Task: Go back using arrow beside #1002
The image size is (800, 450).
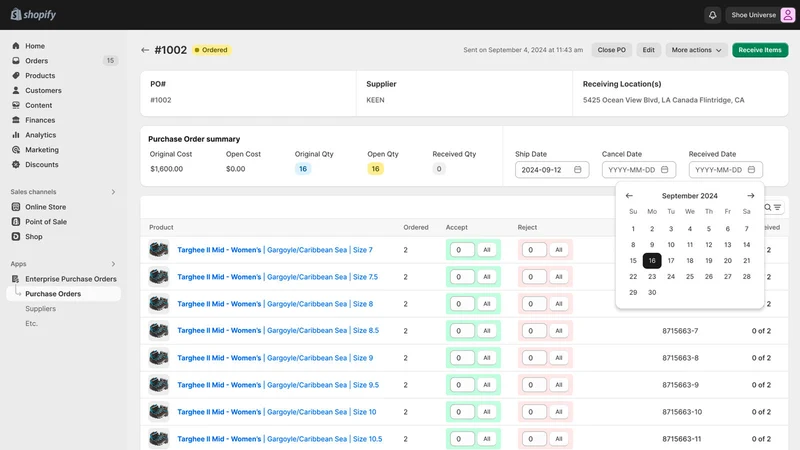Action: click(x=145, y=50)
